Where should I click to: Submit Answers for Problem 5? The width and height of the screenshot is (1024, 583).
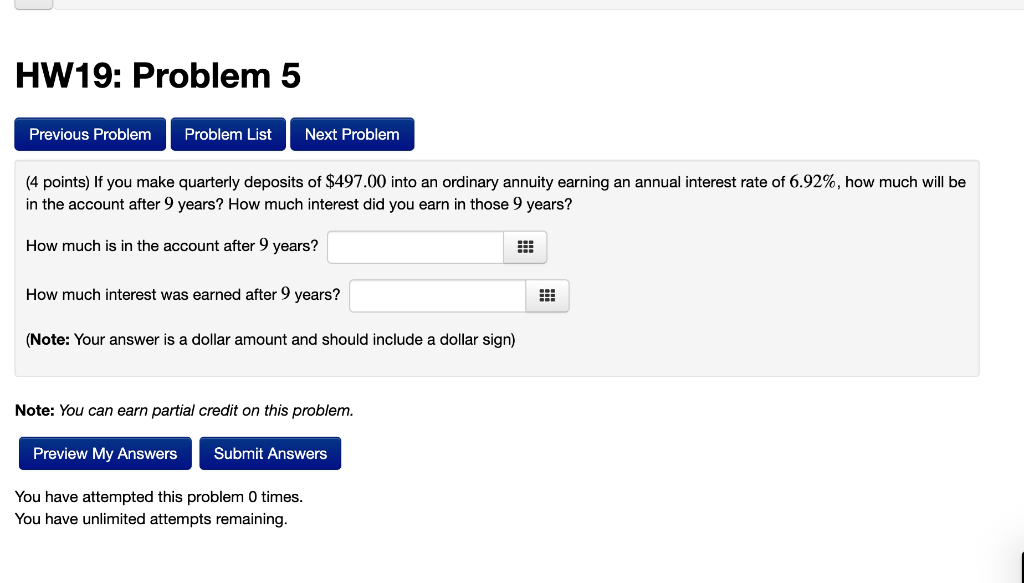point(270,452)
